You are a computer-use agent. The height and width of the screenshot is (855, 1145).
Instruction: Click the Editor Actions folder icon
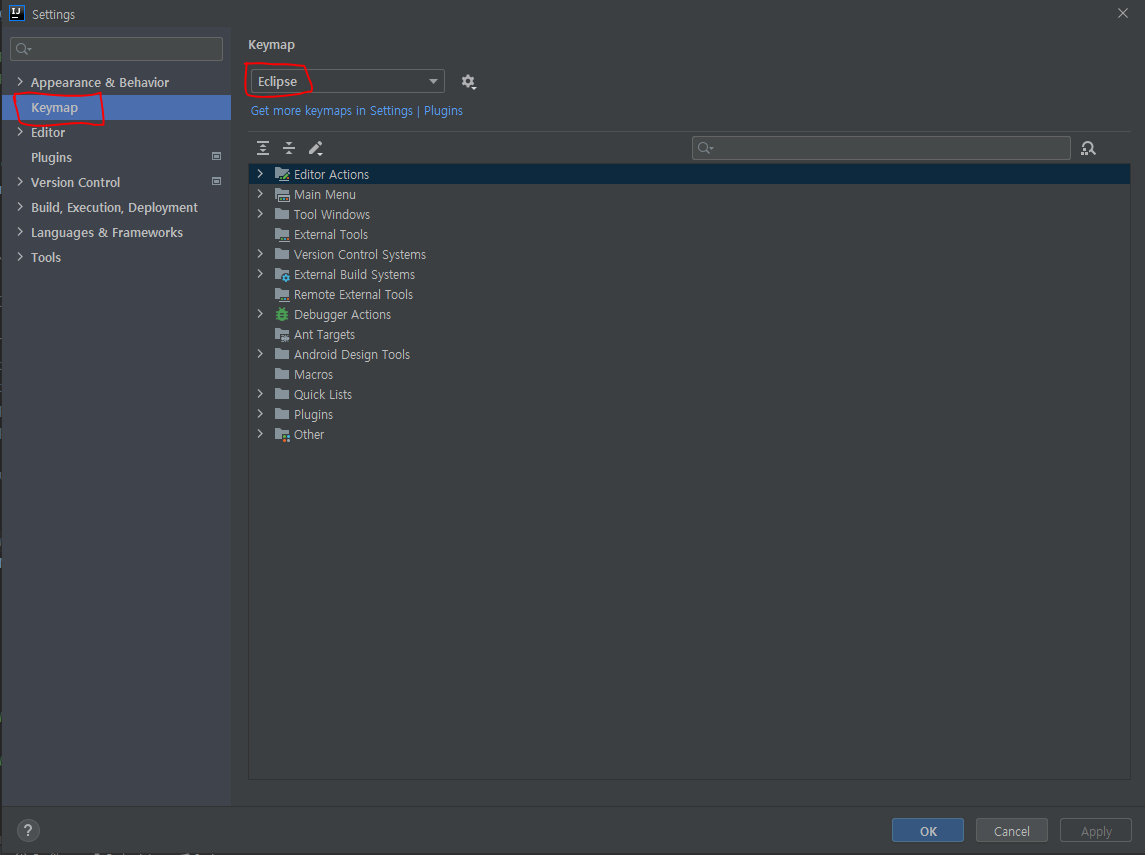tap(282, 174)
